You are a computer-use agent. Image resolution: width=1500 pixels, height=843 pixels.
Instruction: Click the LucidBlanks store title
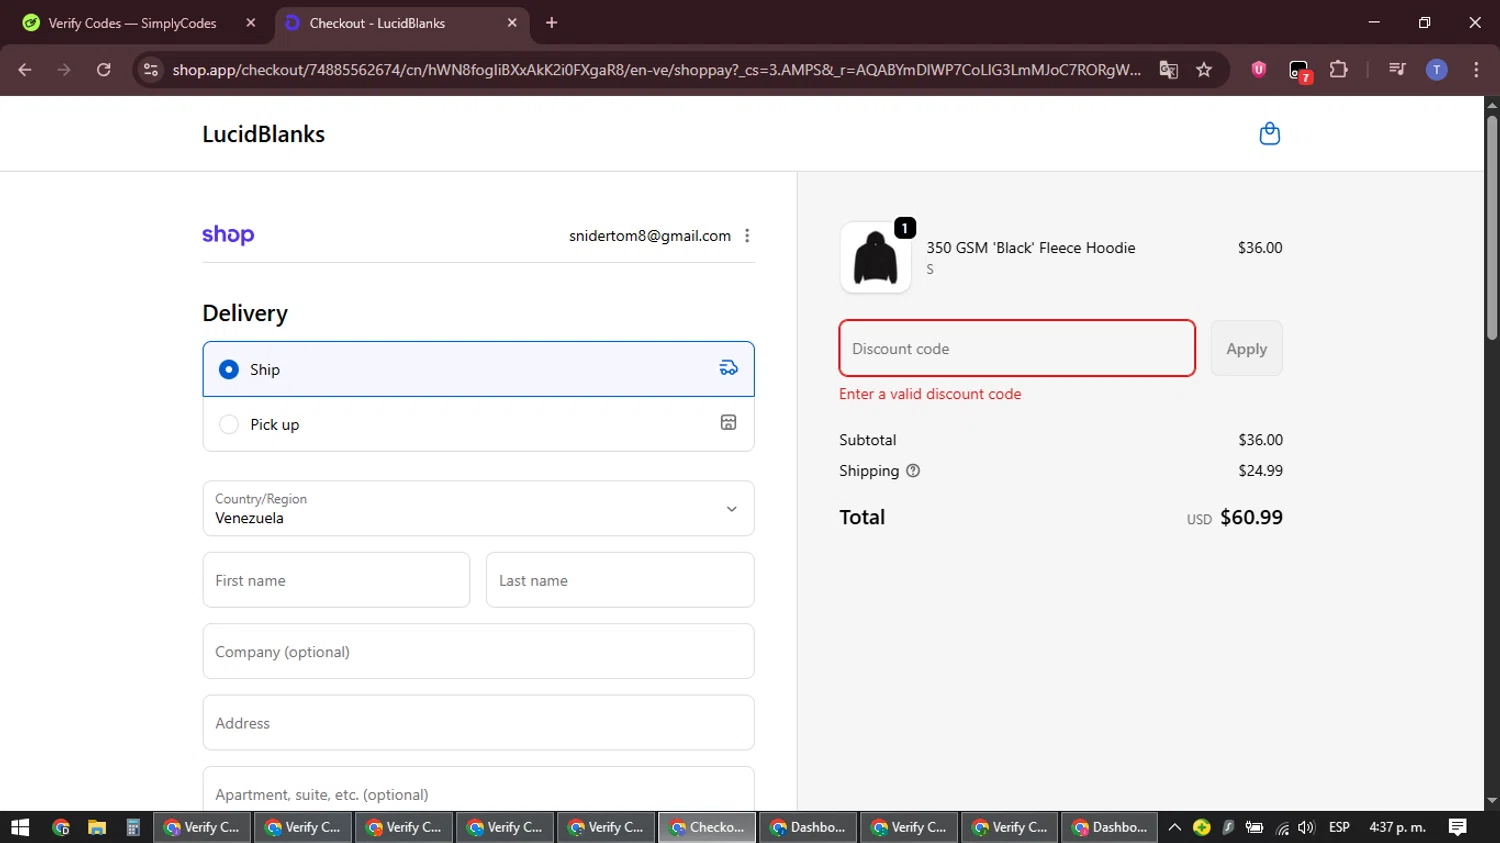[264, 134]
